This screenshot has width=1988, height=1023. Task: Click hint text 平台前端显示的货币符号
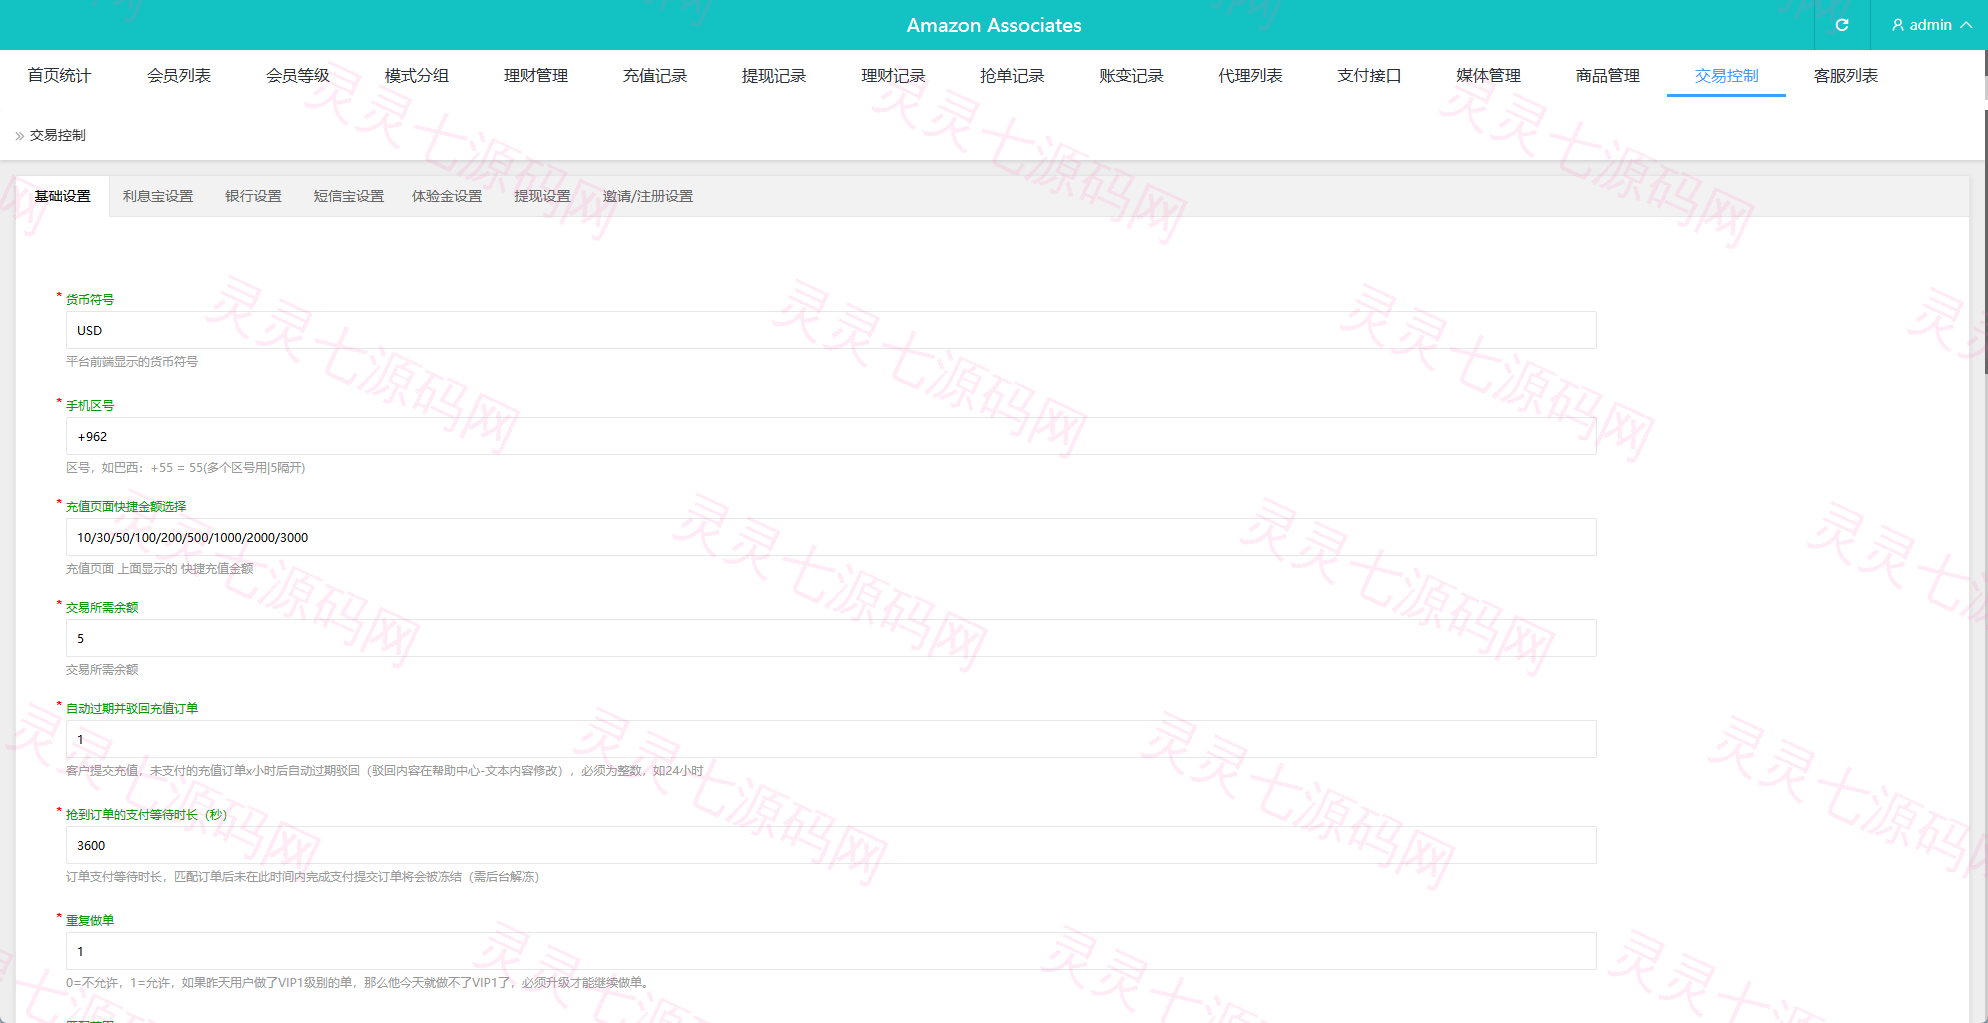click(x=132, y=361)
